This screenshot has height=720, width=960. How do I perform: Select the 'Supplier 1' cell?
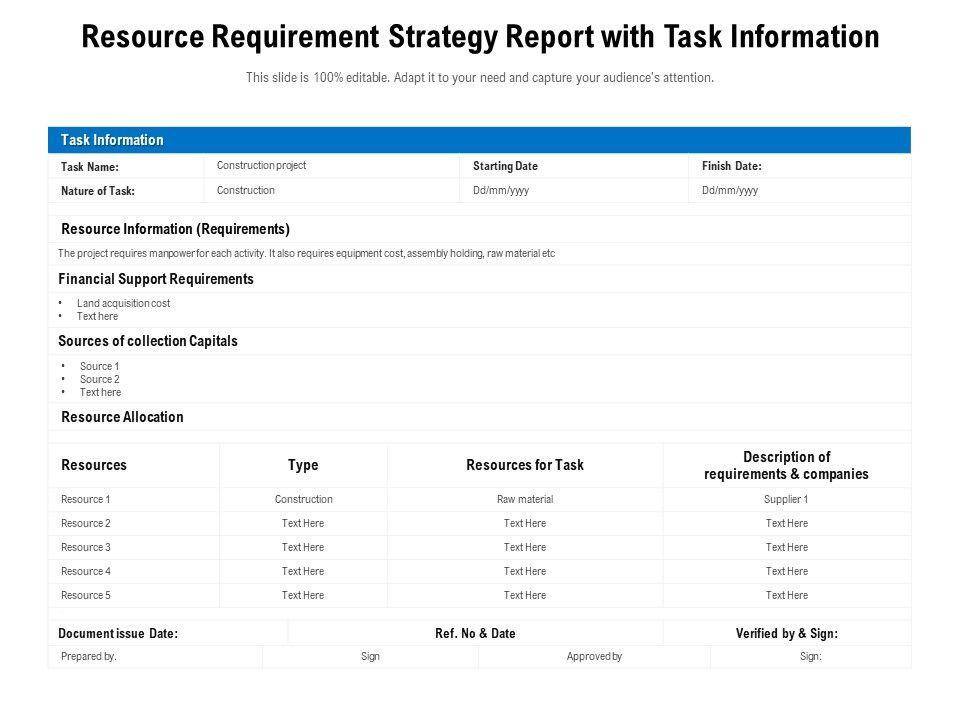[x=786, y=499]
